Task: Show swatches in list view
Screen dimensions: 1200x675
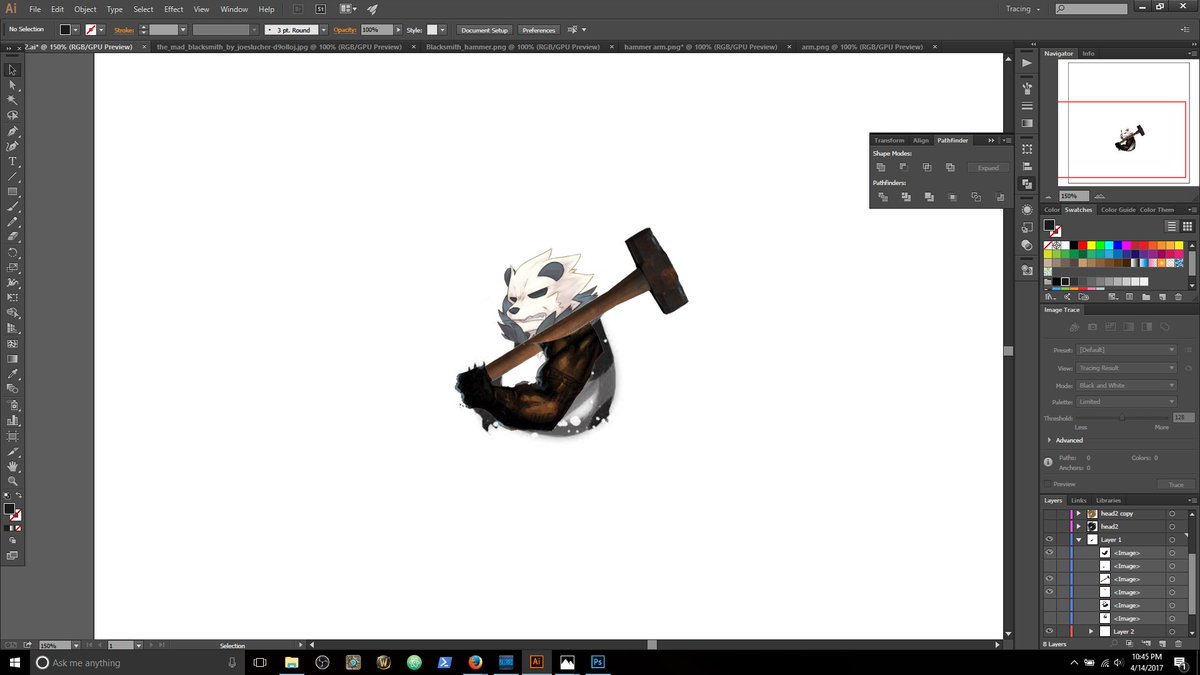Action: [x=1172, y=227]
